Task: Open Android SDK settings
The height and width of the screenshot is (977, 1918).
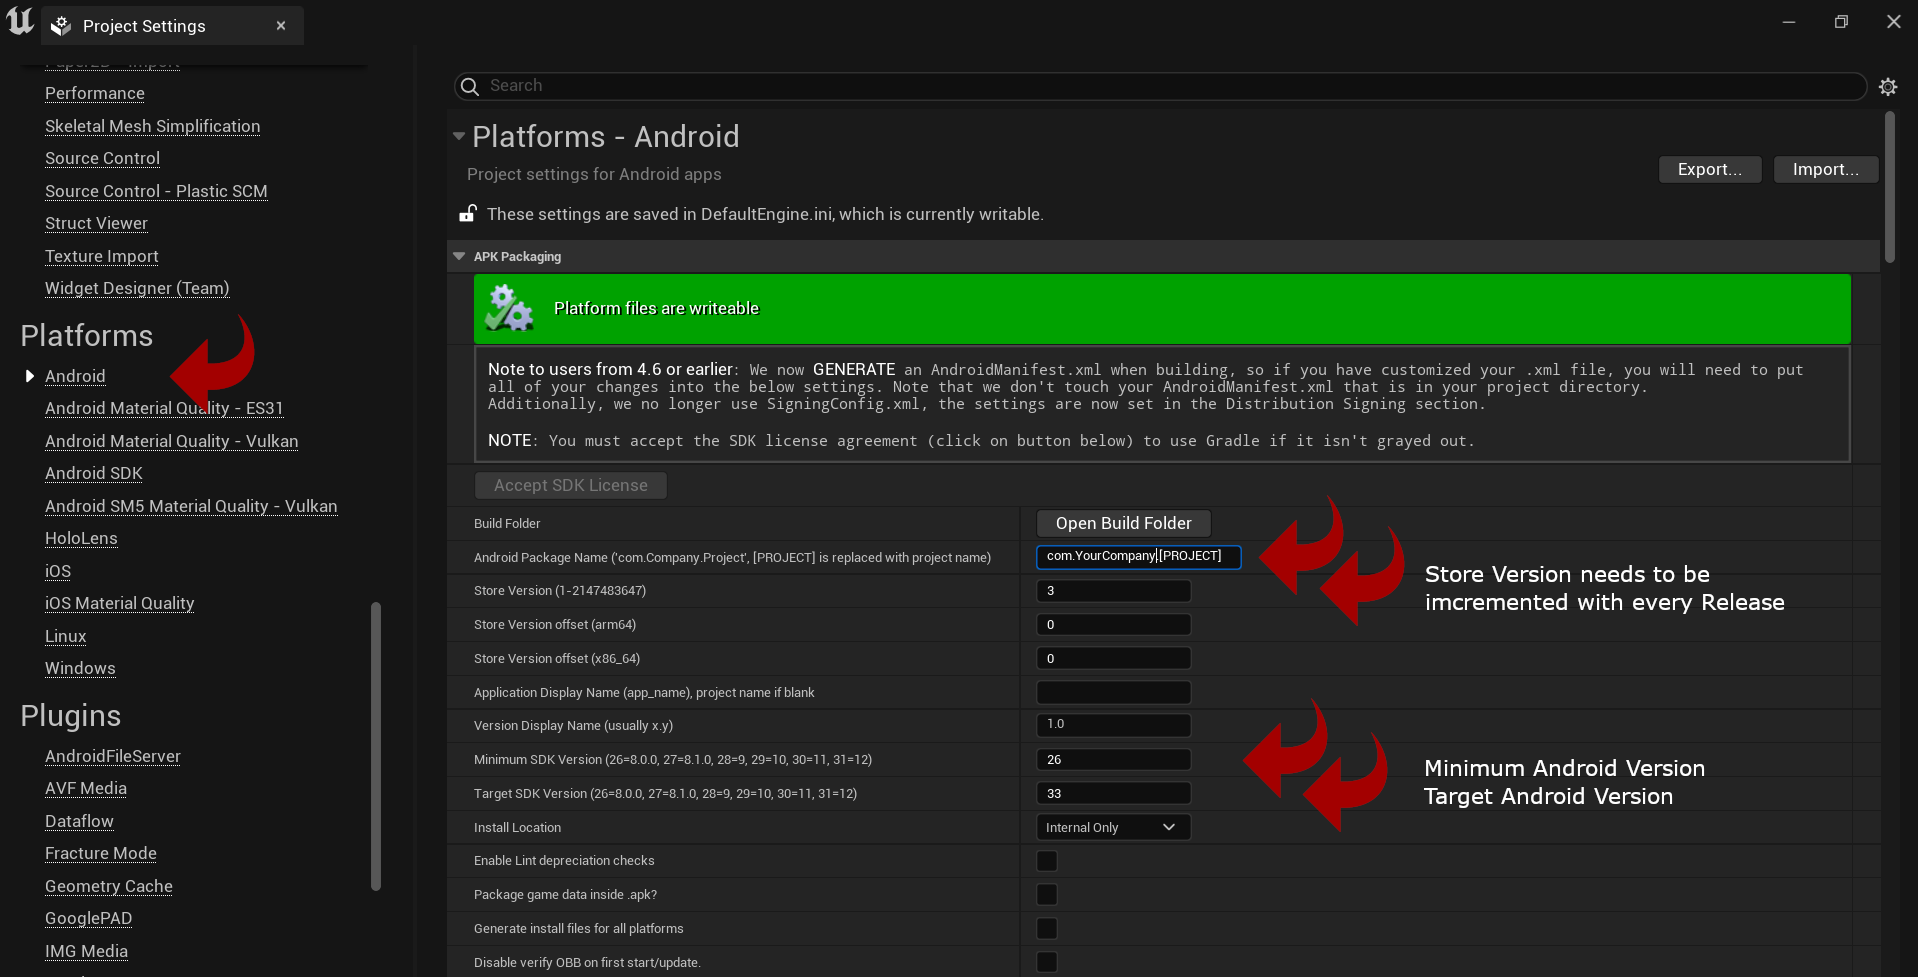Action: tap(94, 473)
